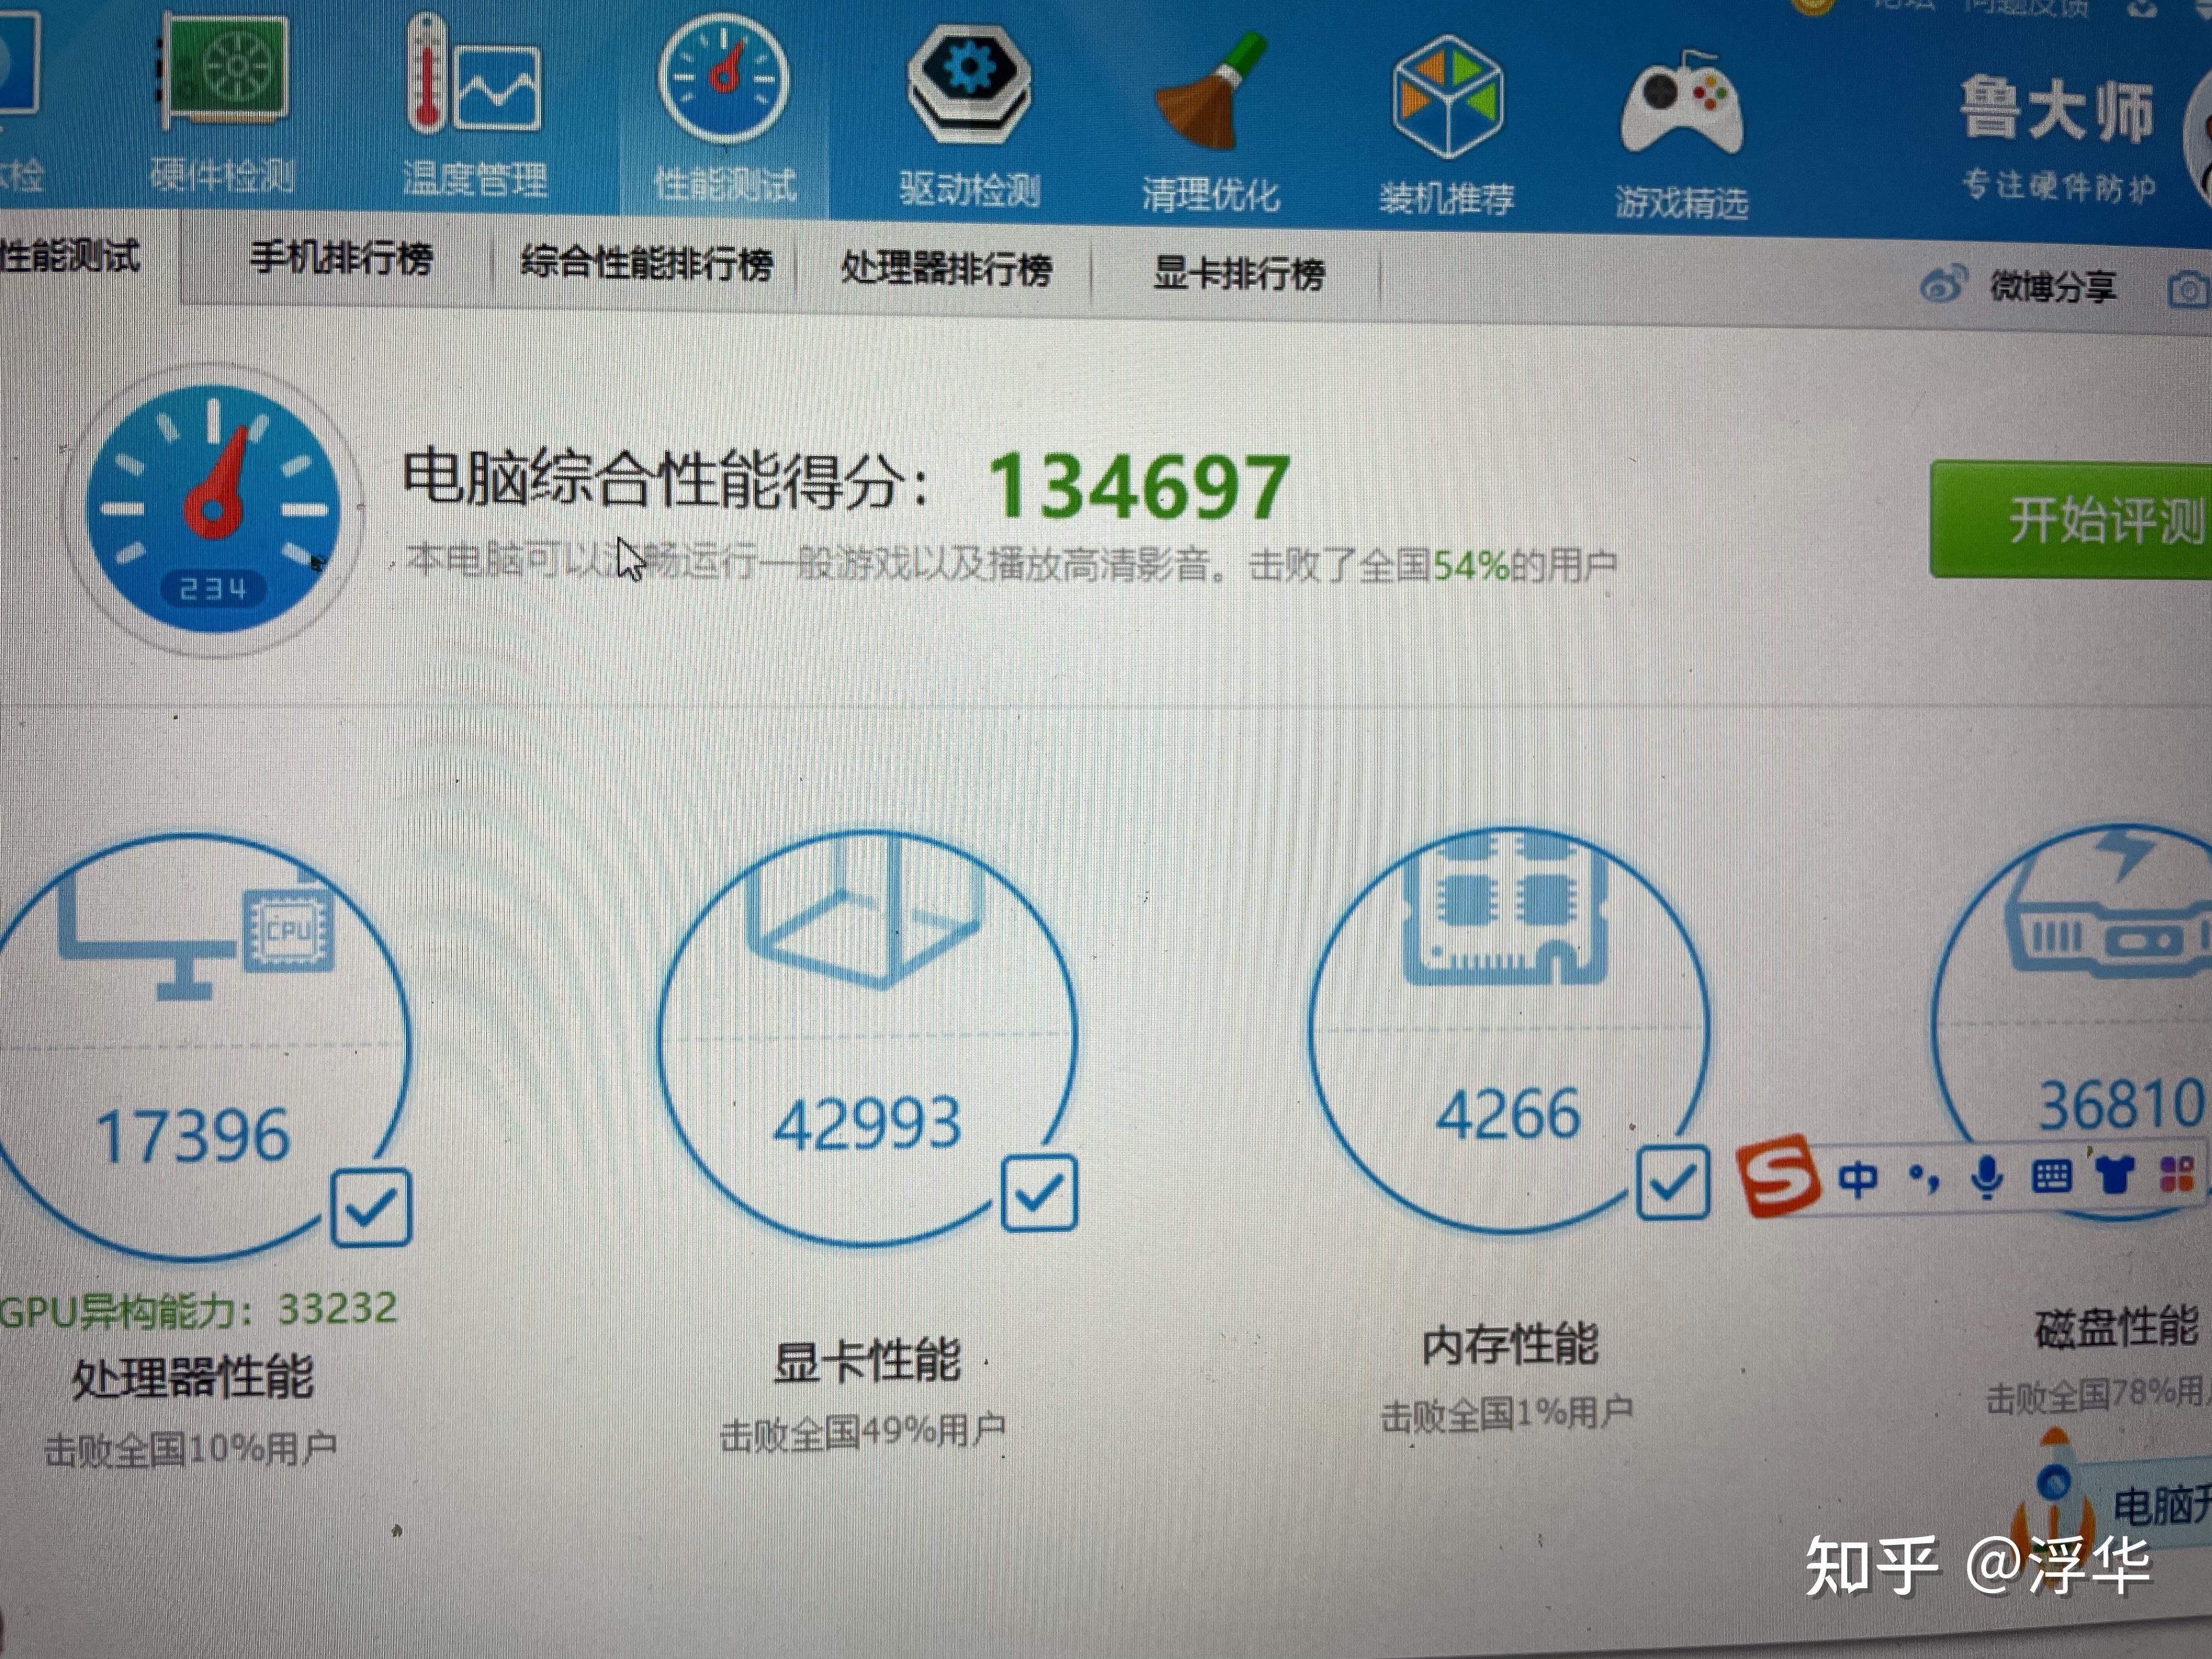Click the 54% beaten users percentage text
2212x1659 pixels.
(x=1470, y=566)
